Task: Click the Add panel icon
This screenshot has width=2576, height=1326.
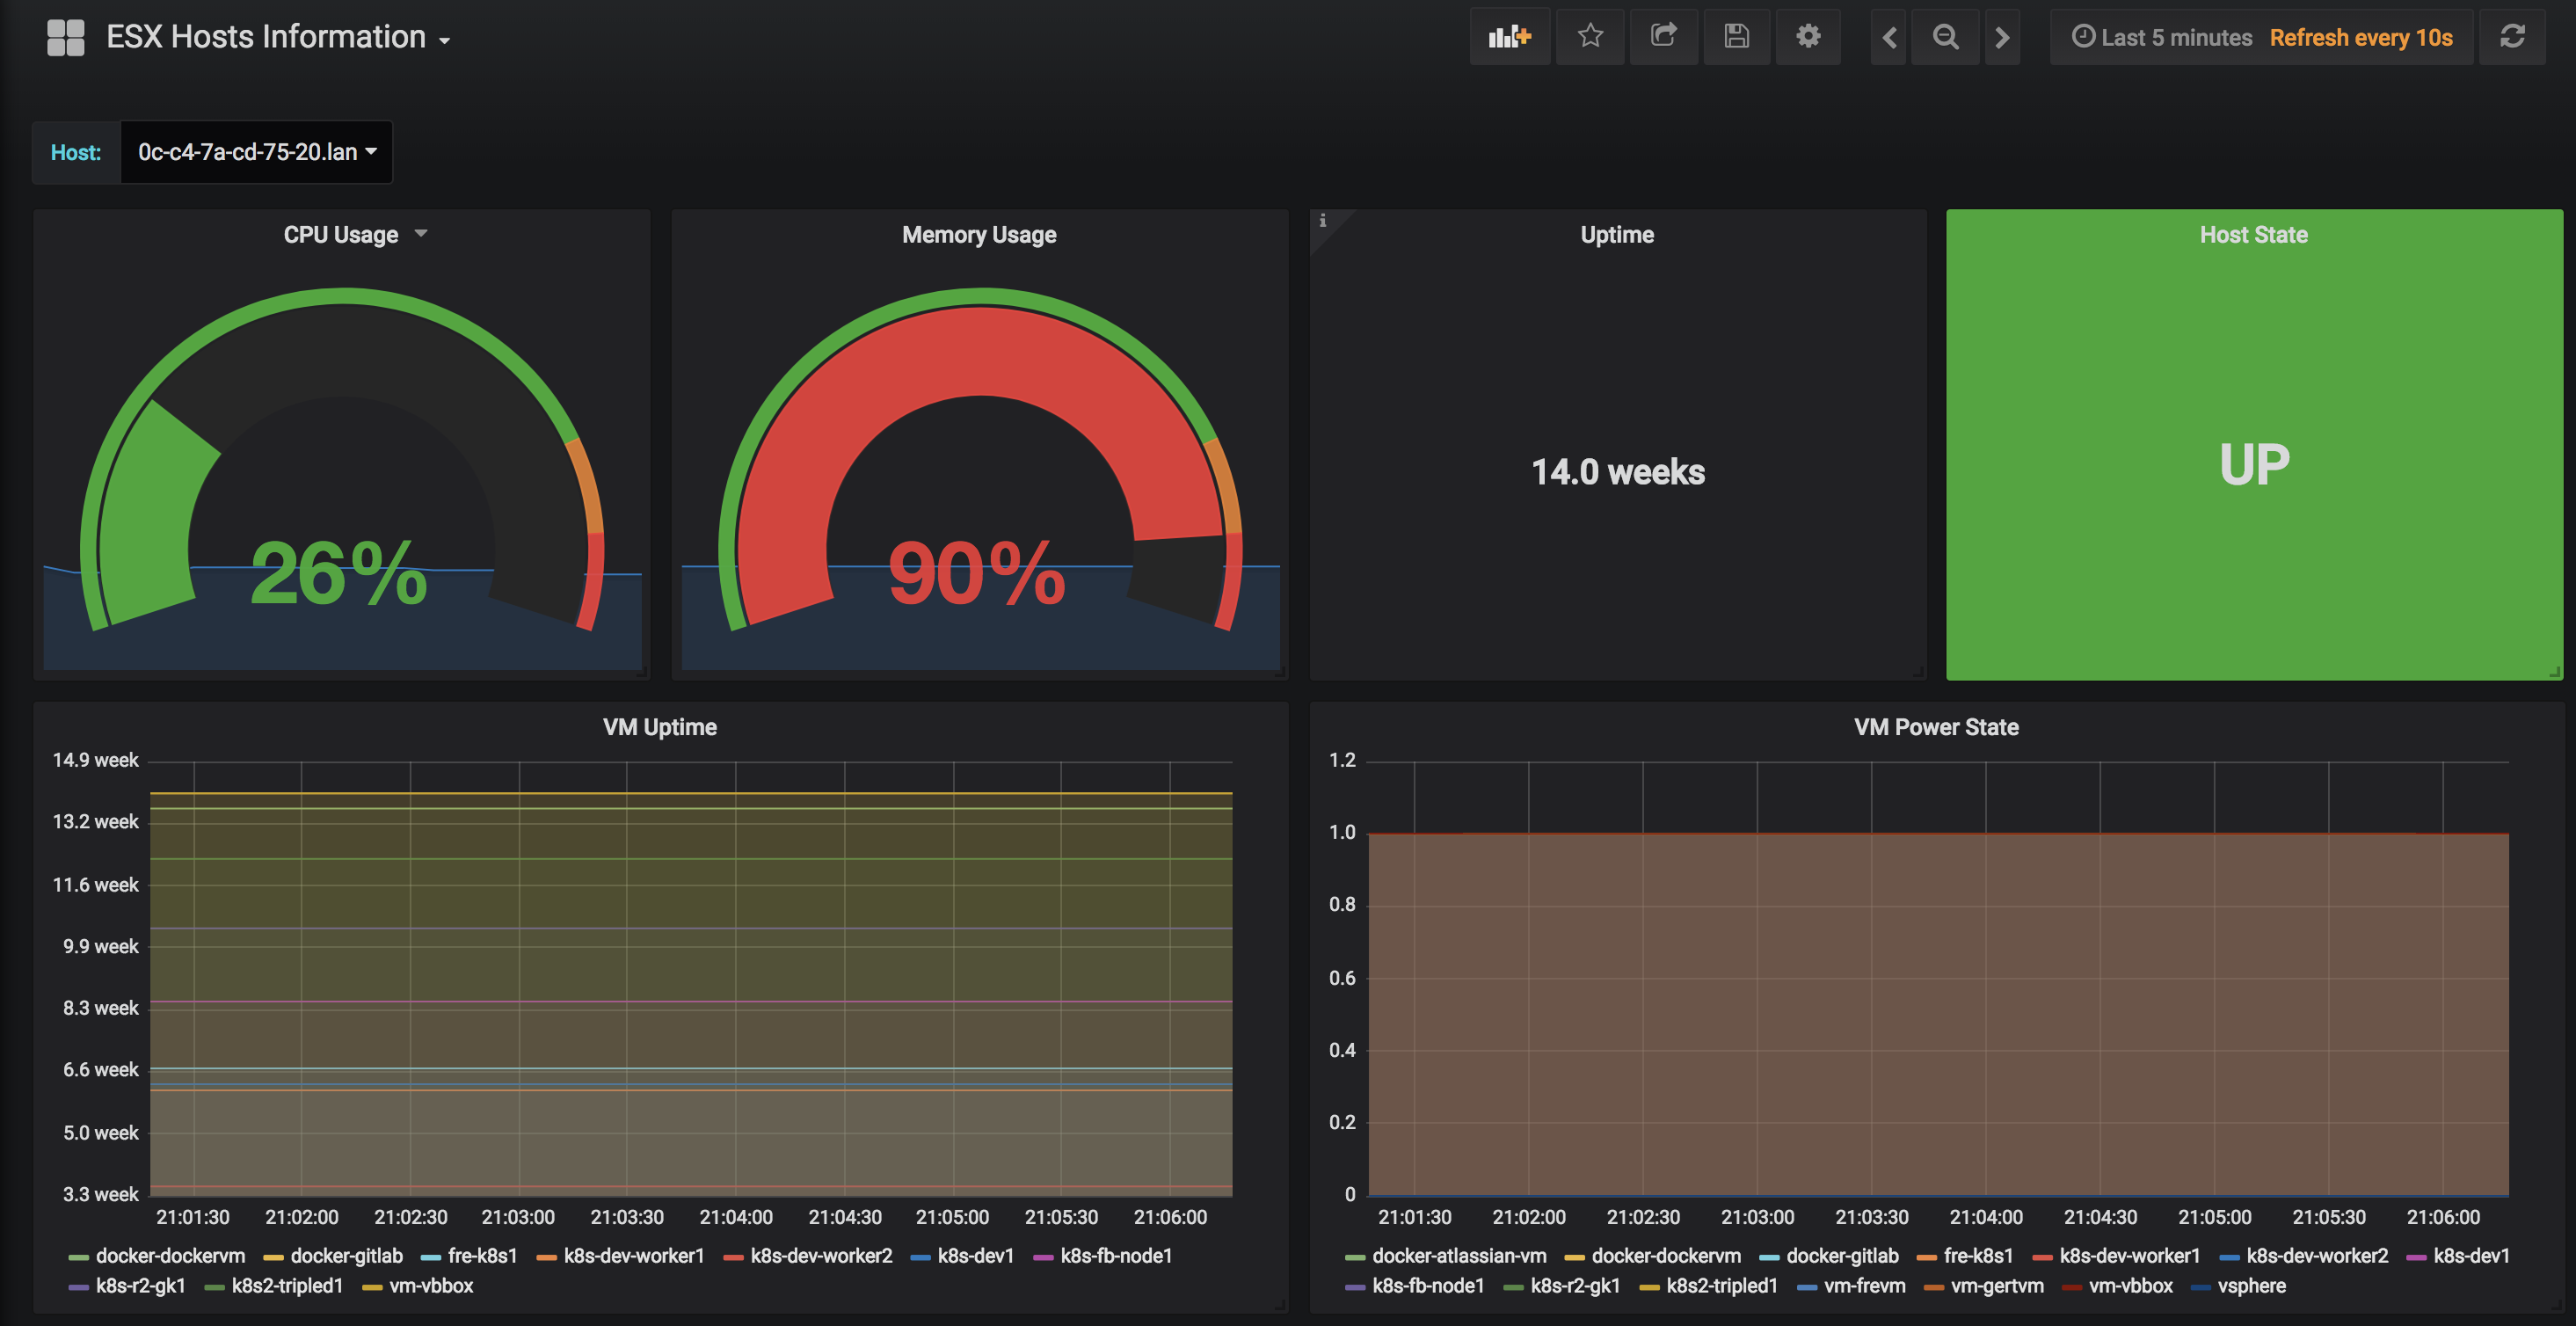Action: click(x=1509, y=37)
